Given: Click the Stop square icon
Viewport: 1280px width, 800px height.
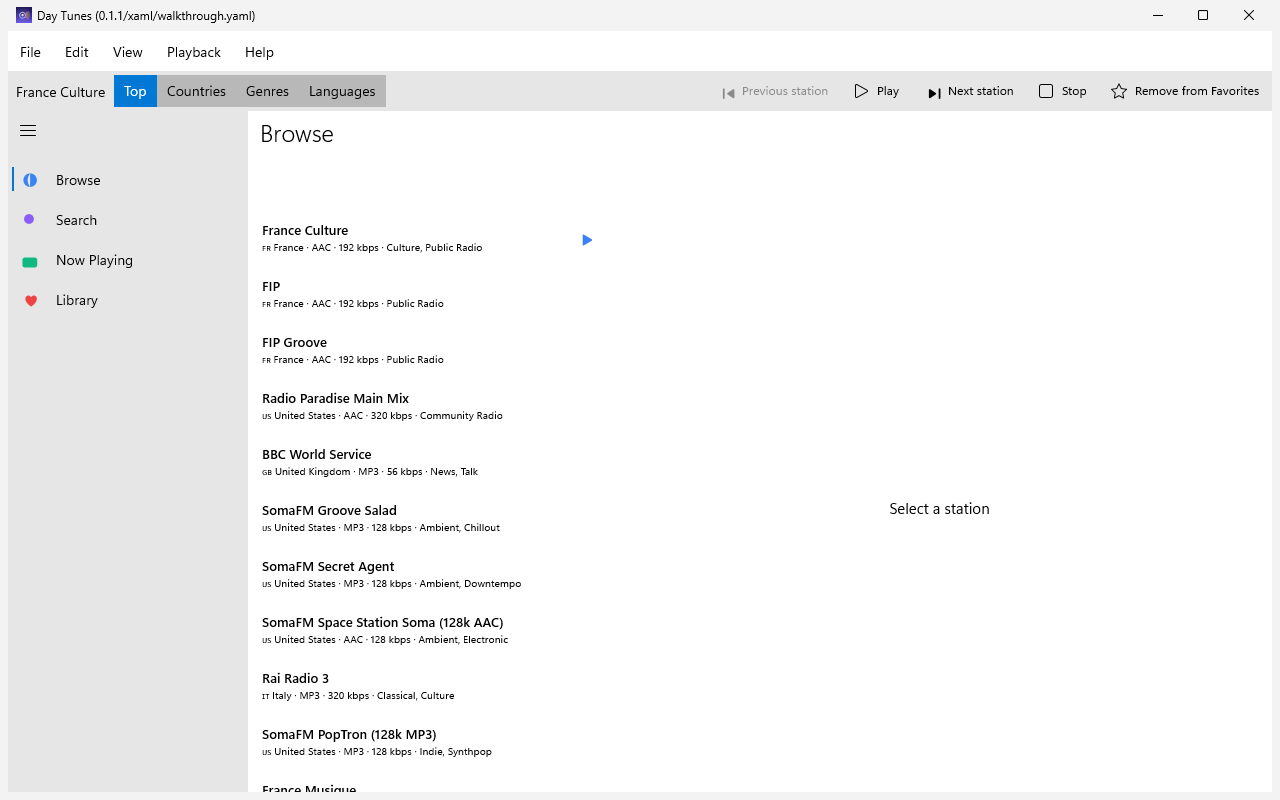Looking at the screenshot, I should (1046, 91).
